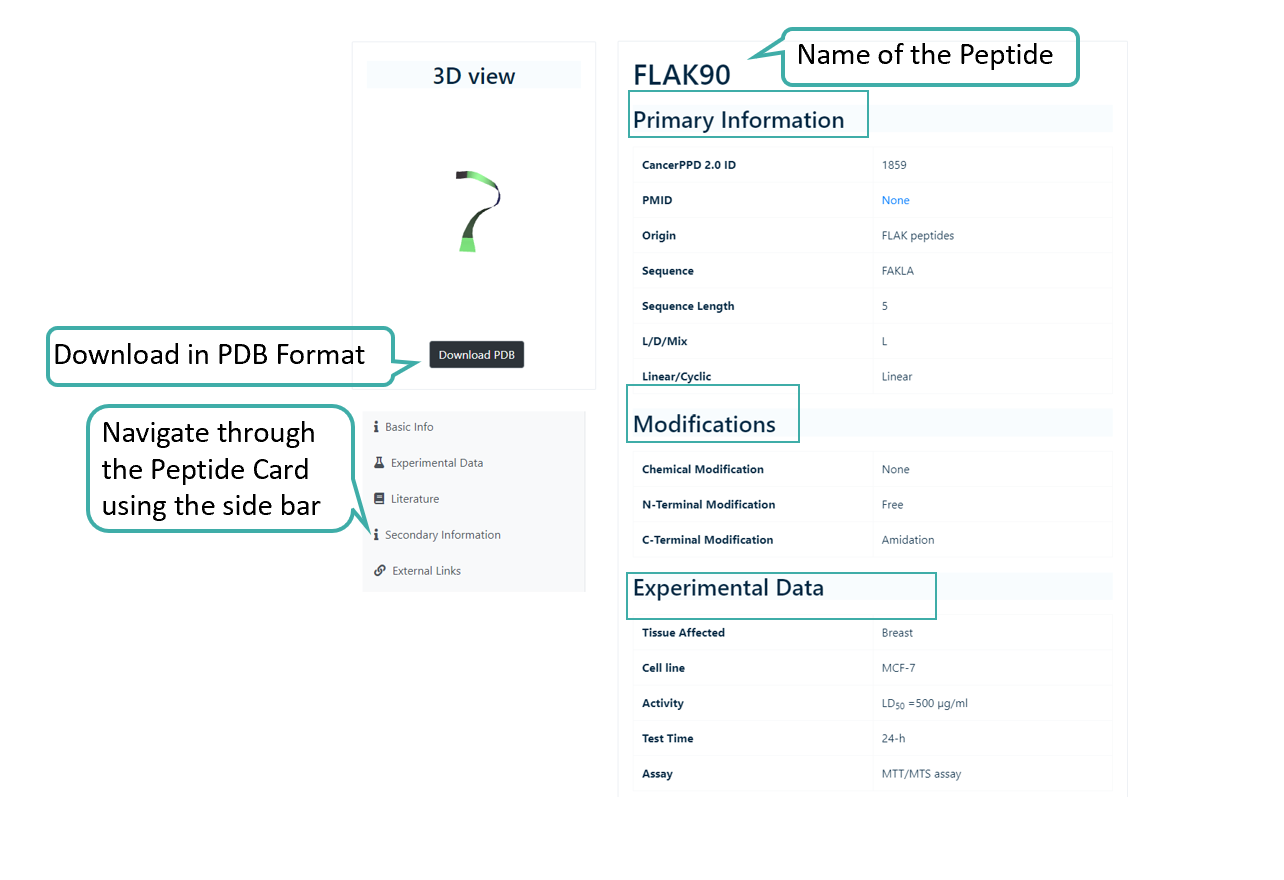Click the chain-link icon for External Links
Viewport: 1284px width, 880px height.
click(x=380, y=571)
